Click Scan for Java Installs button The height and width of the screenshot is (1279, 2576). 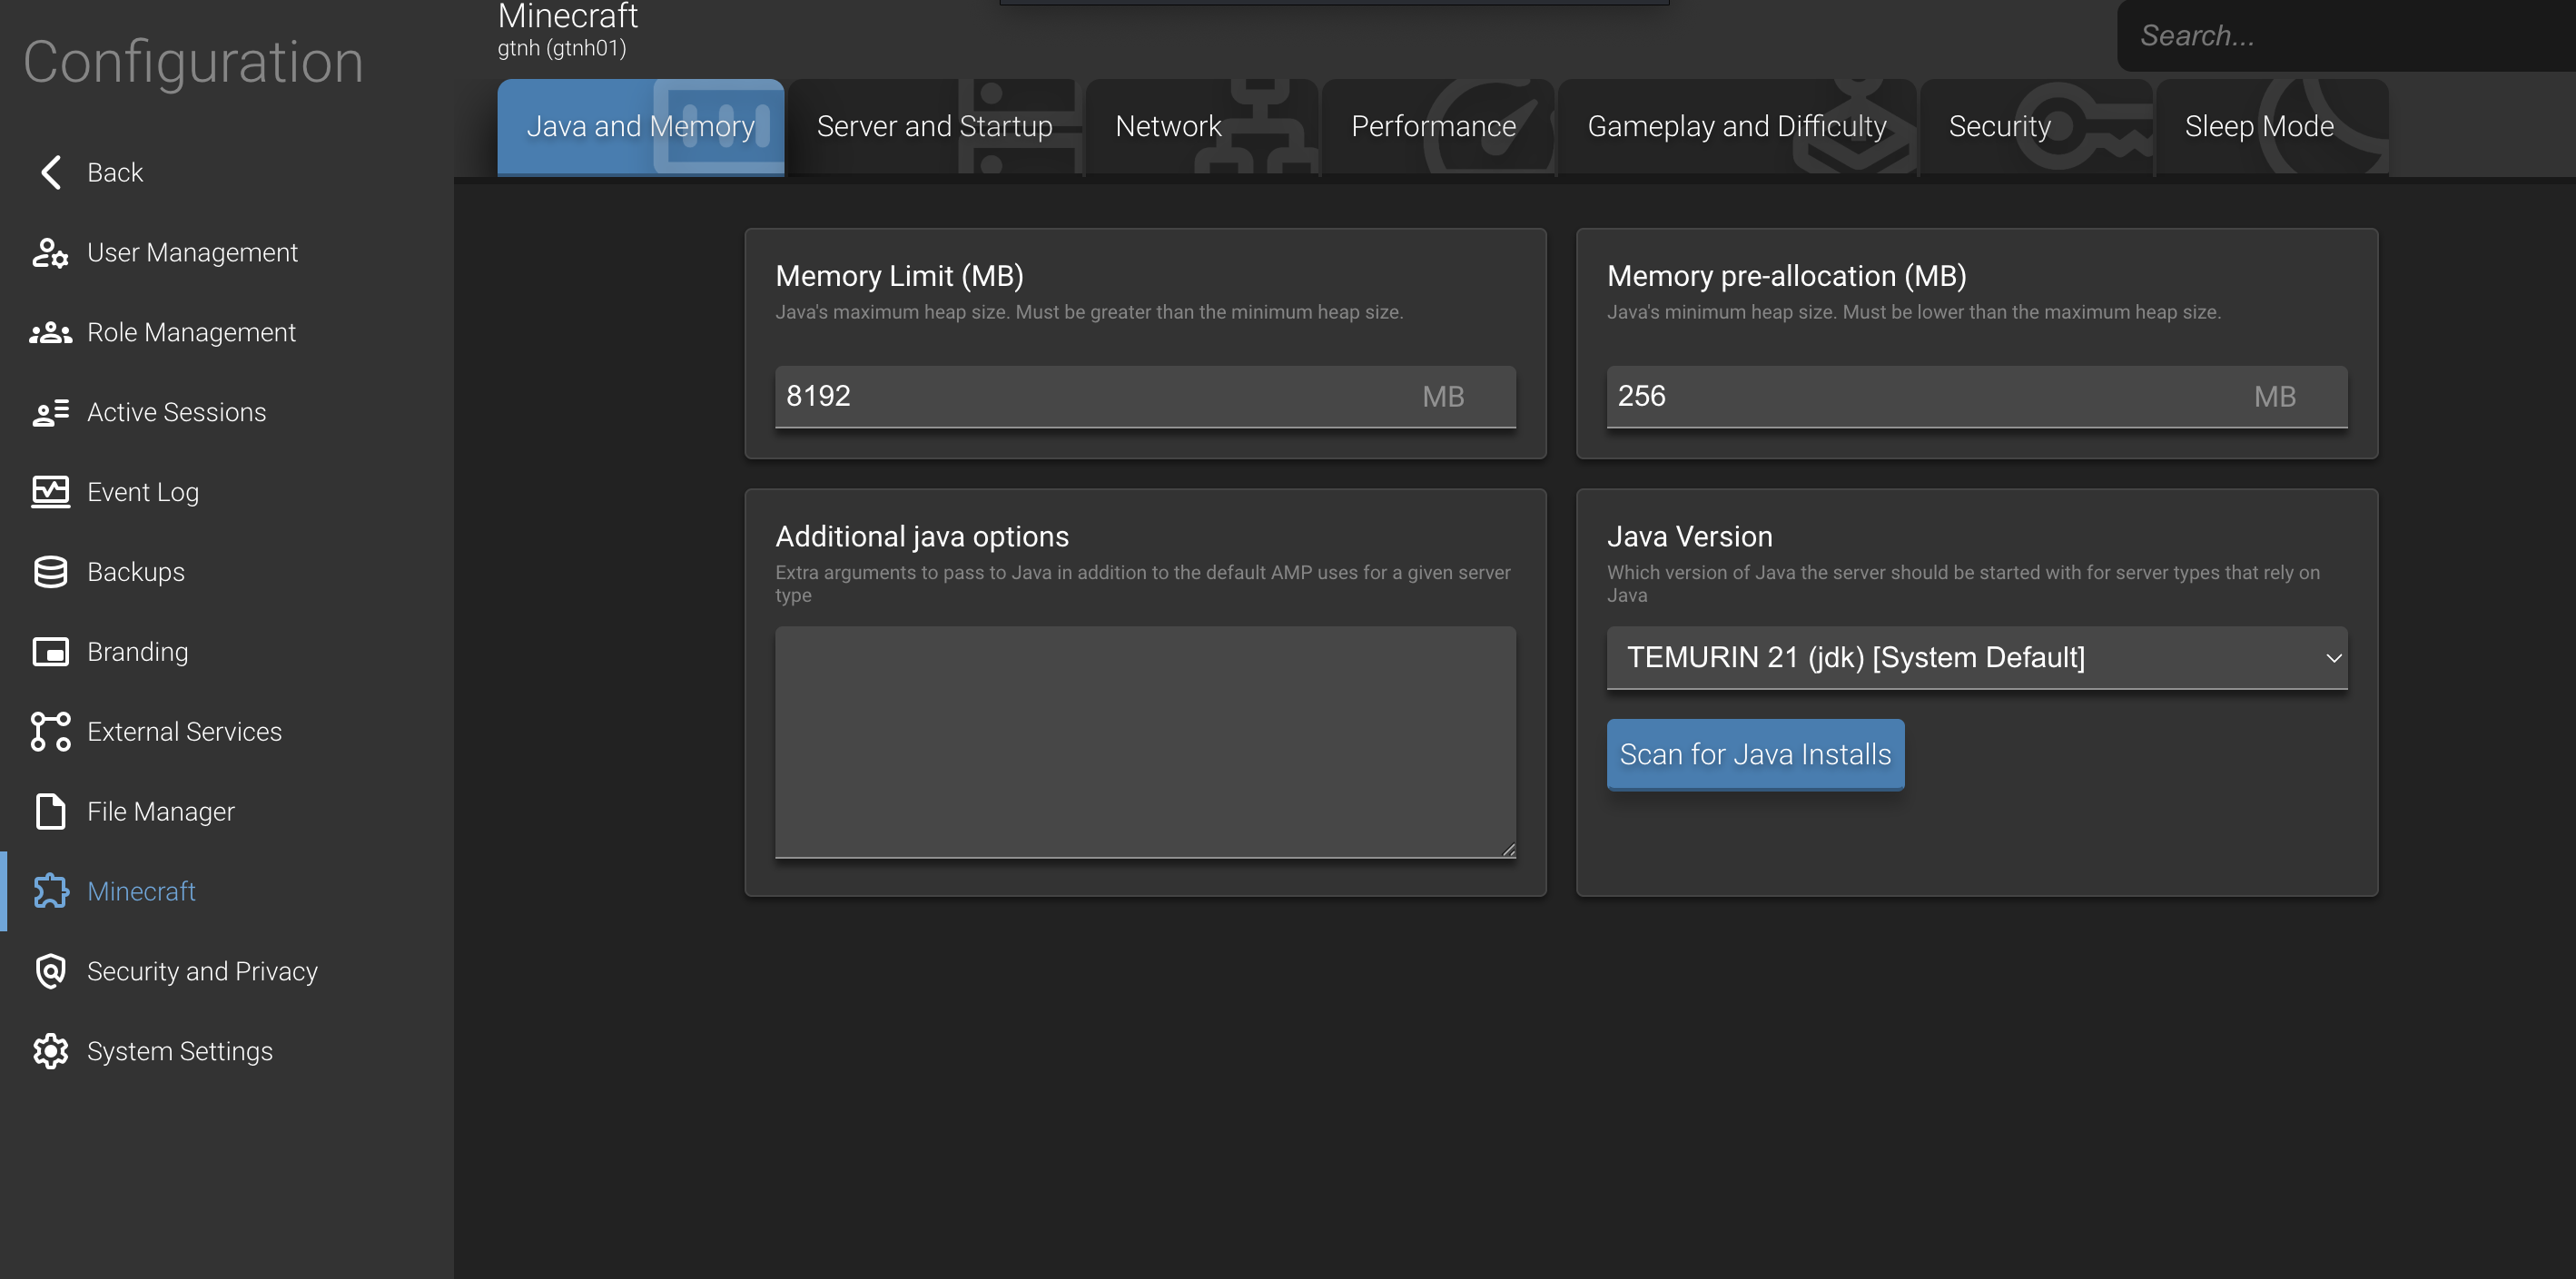[x=1755, y=754]
